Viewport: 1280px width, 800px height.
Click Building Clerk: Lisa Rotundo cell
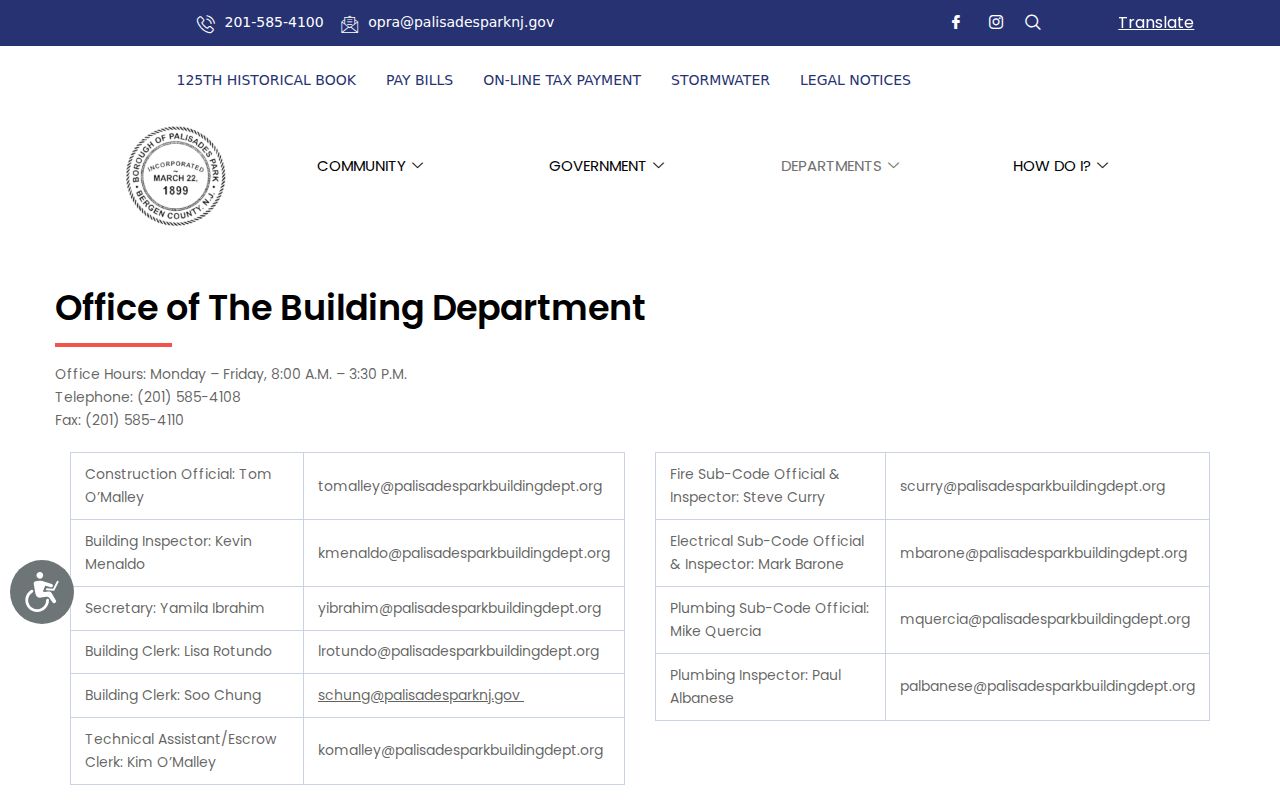187,652
